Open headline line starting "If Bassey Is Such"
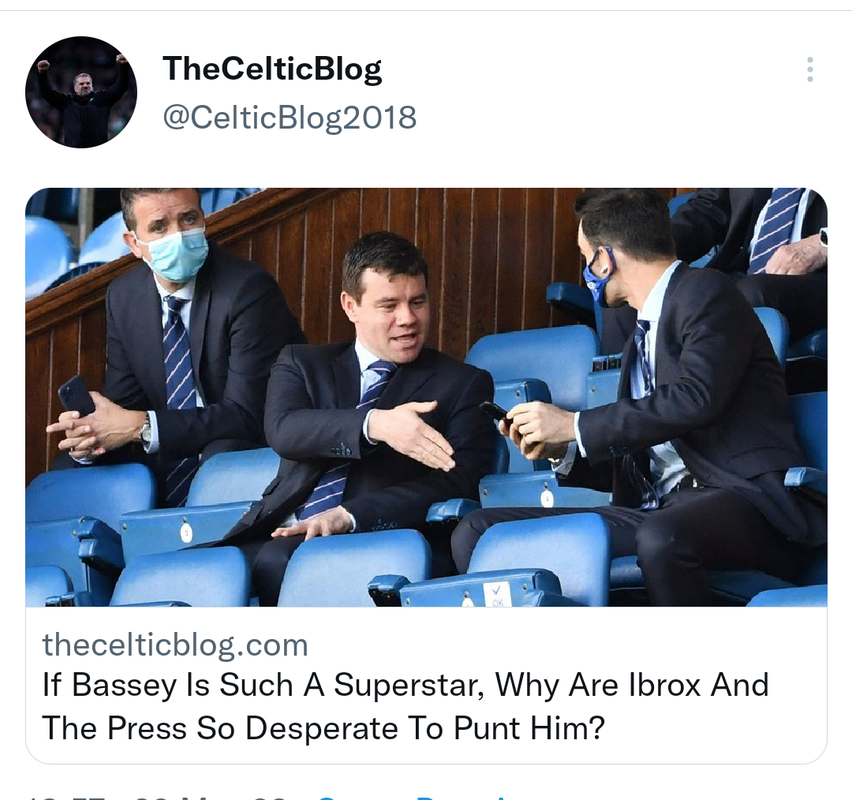This screenshot has height=800, width=852. pyautogui.click(x=405, y=684)
